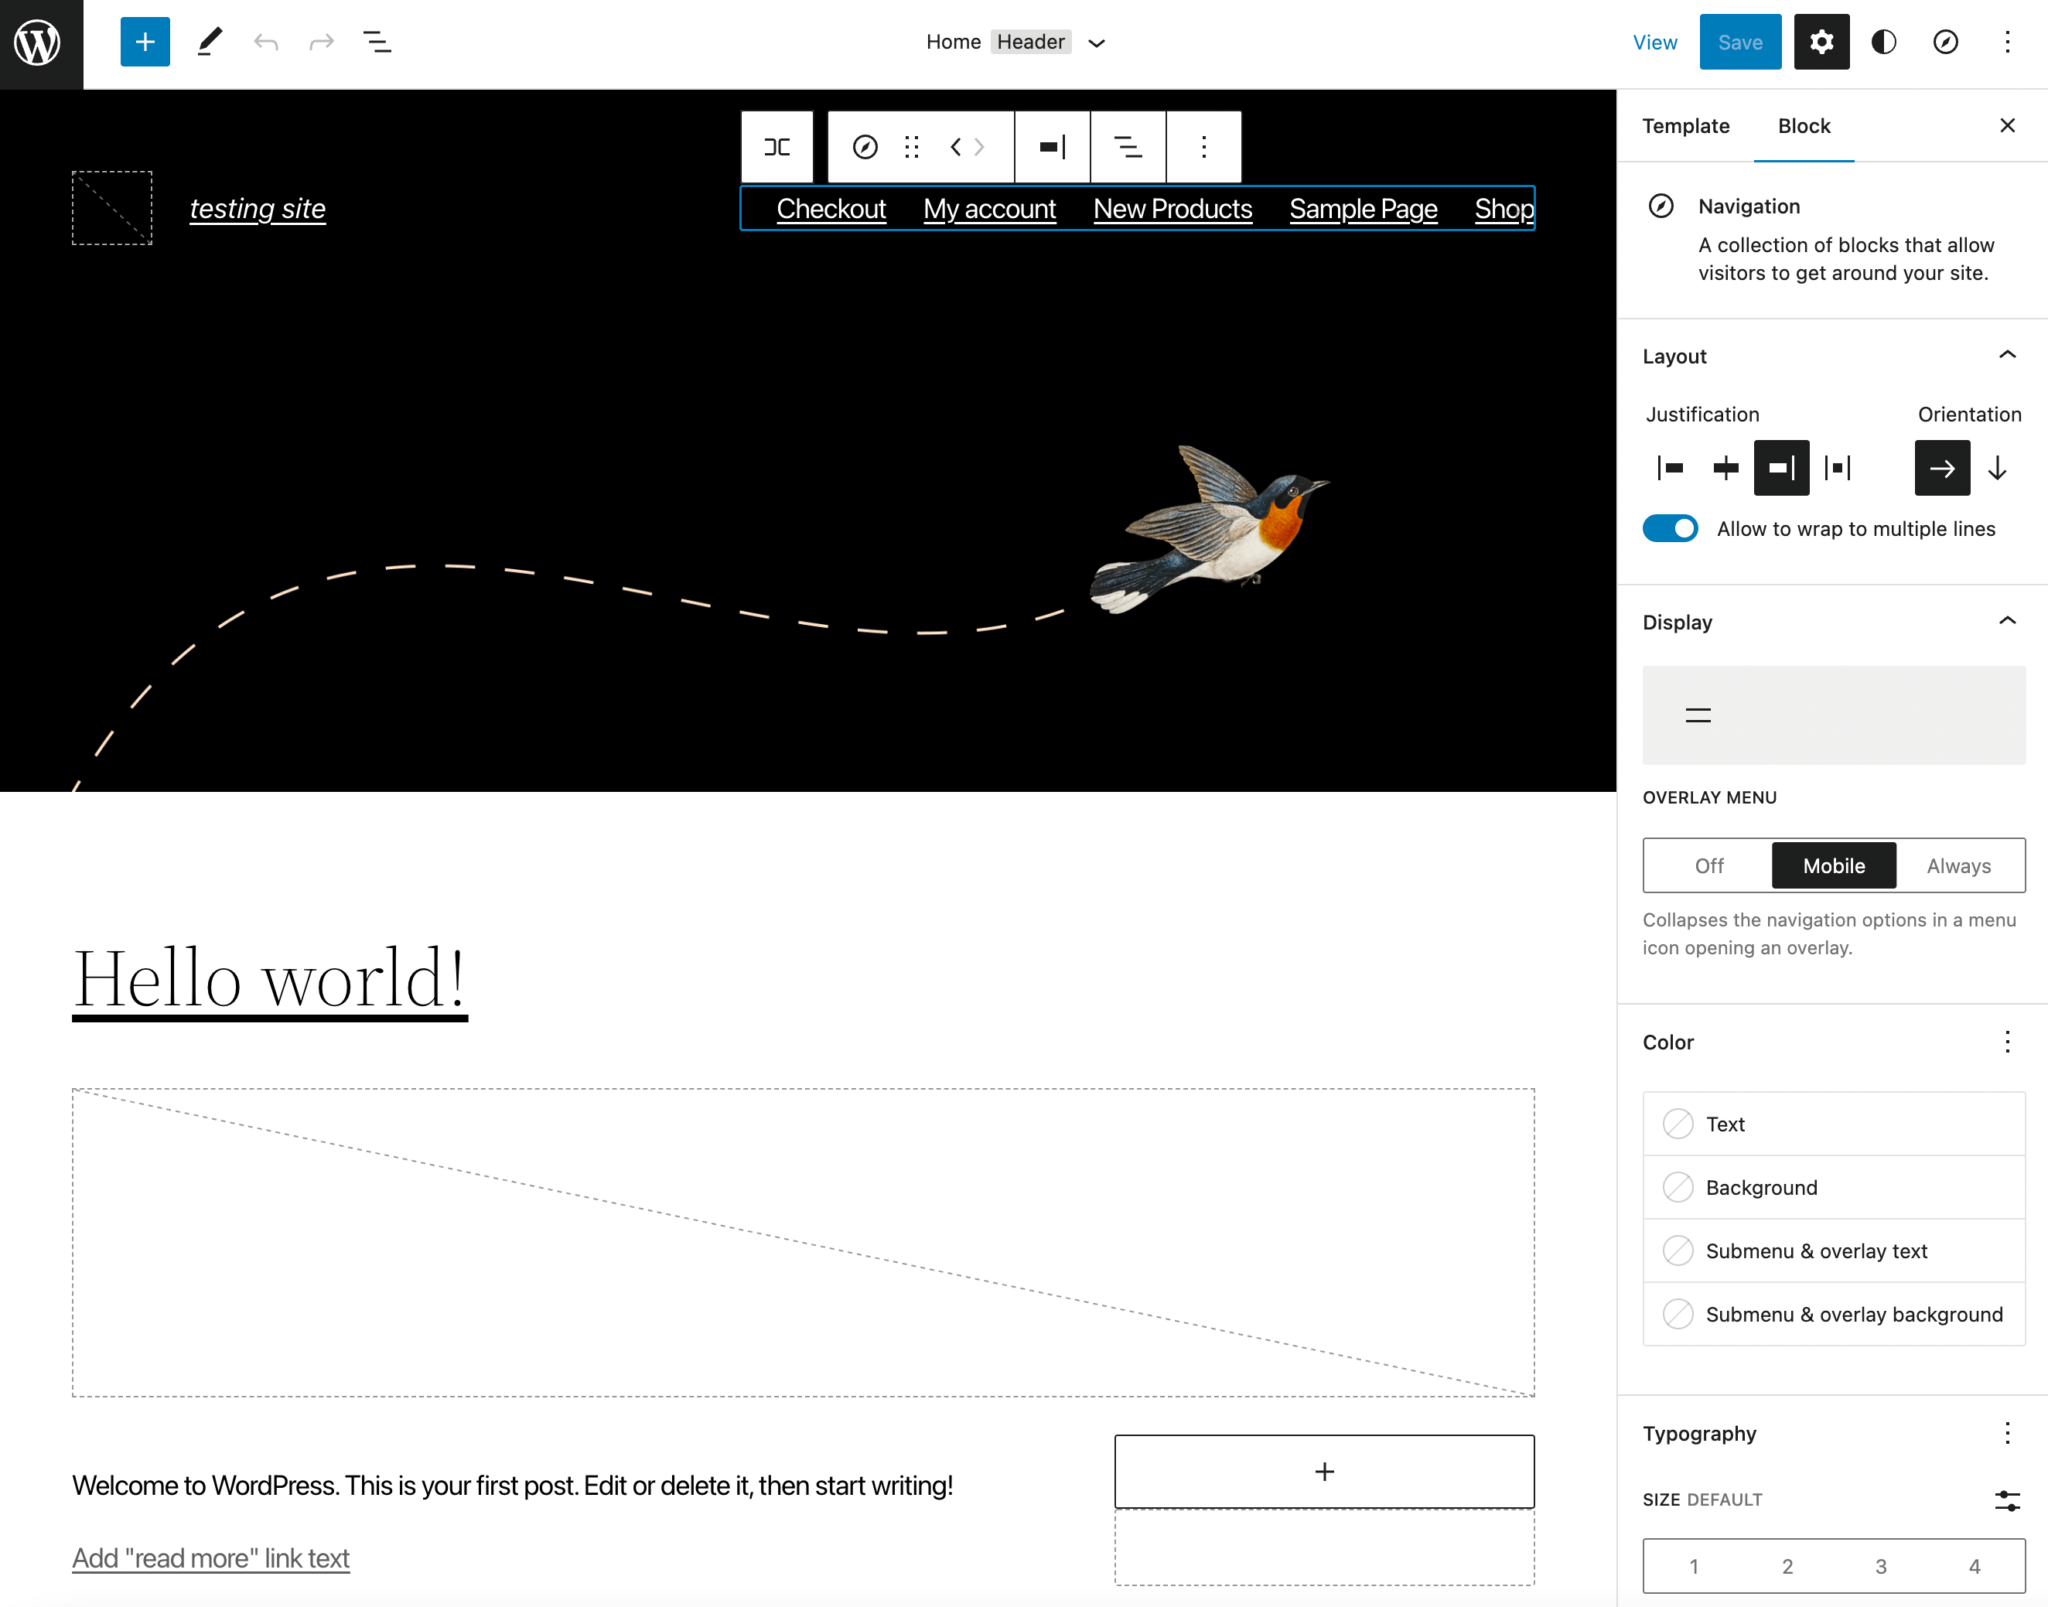This screenshot has width=2048, height=1607.
Task: Save the template changes
Action: point(1740,42)
